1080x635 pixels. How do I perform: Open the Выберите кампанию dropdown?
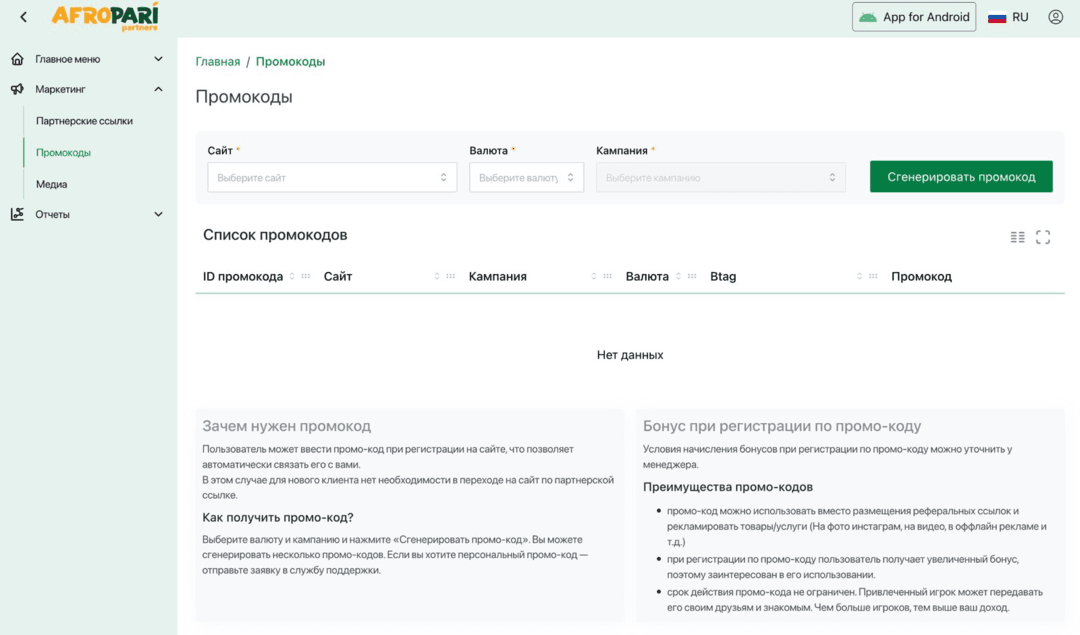pyautogui.click(x=720, y=178)
